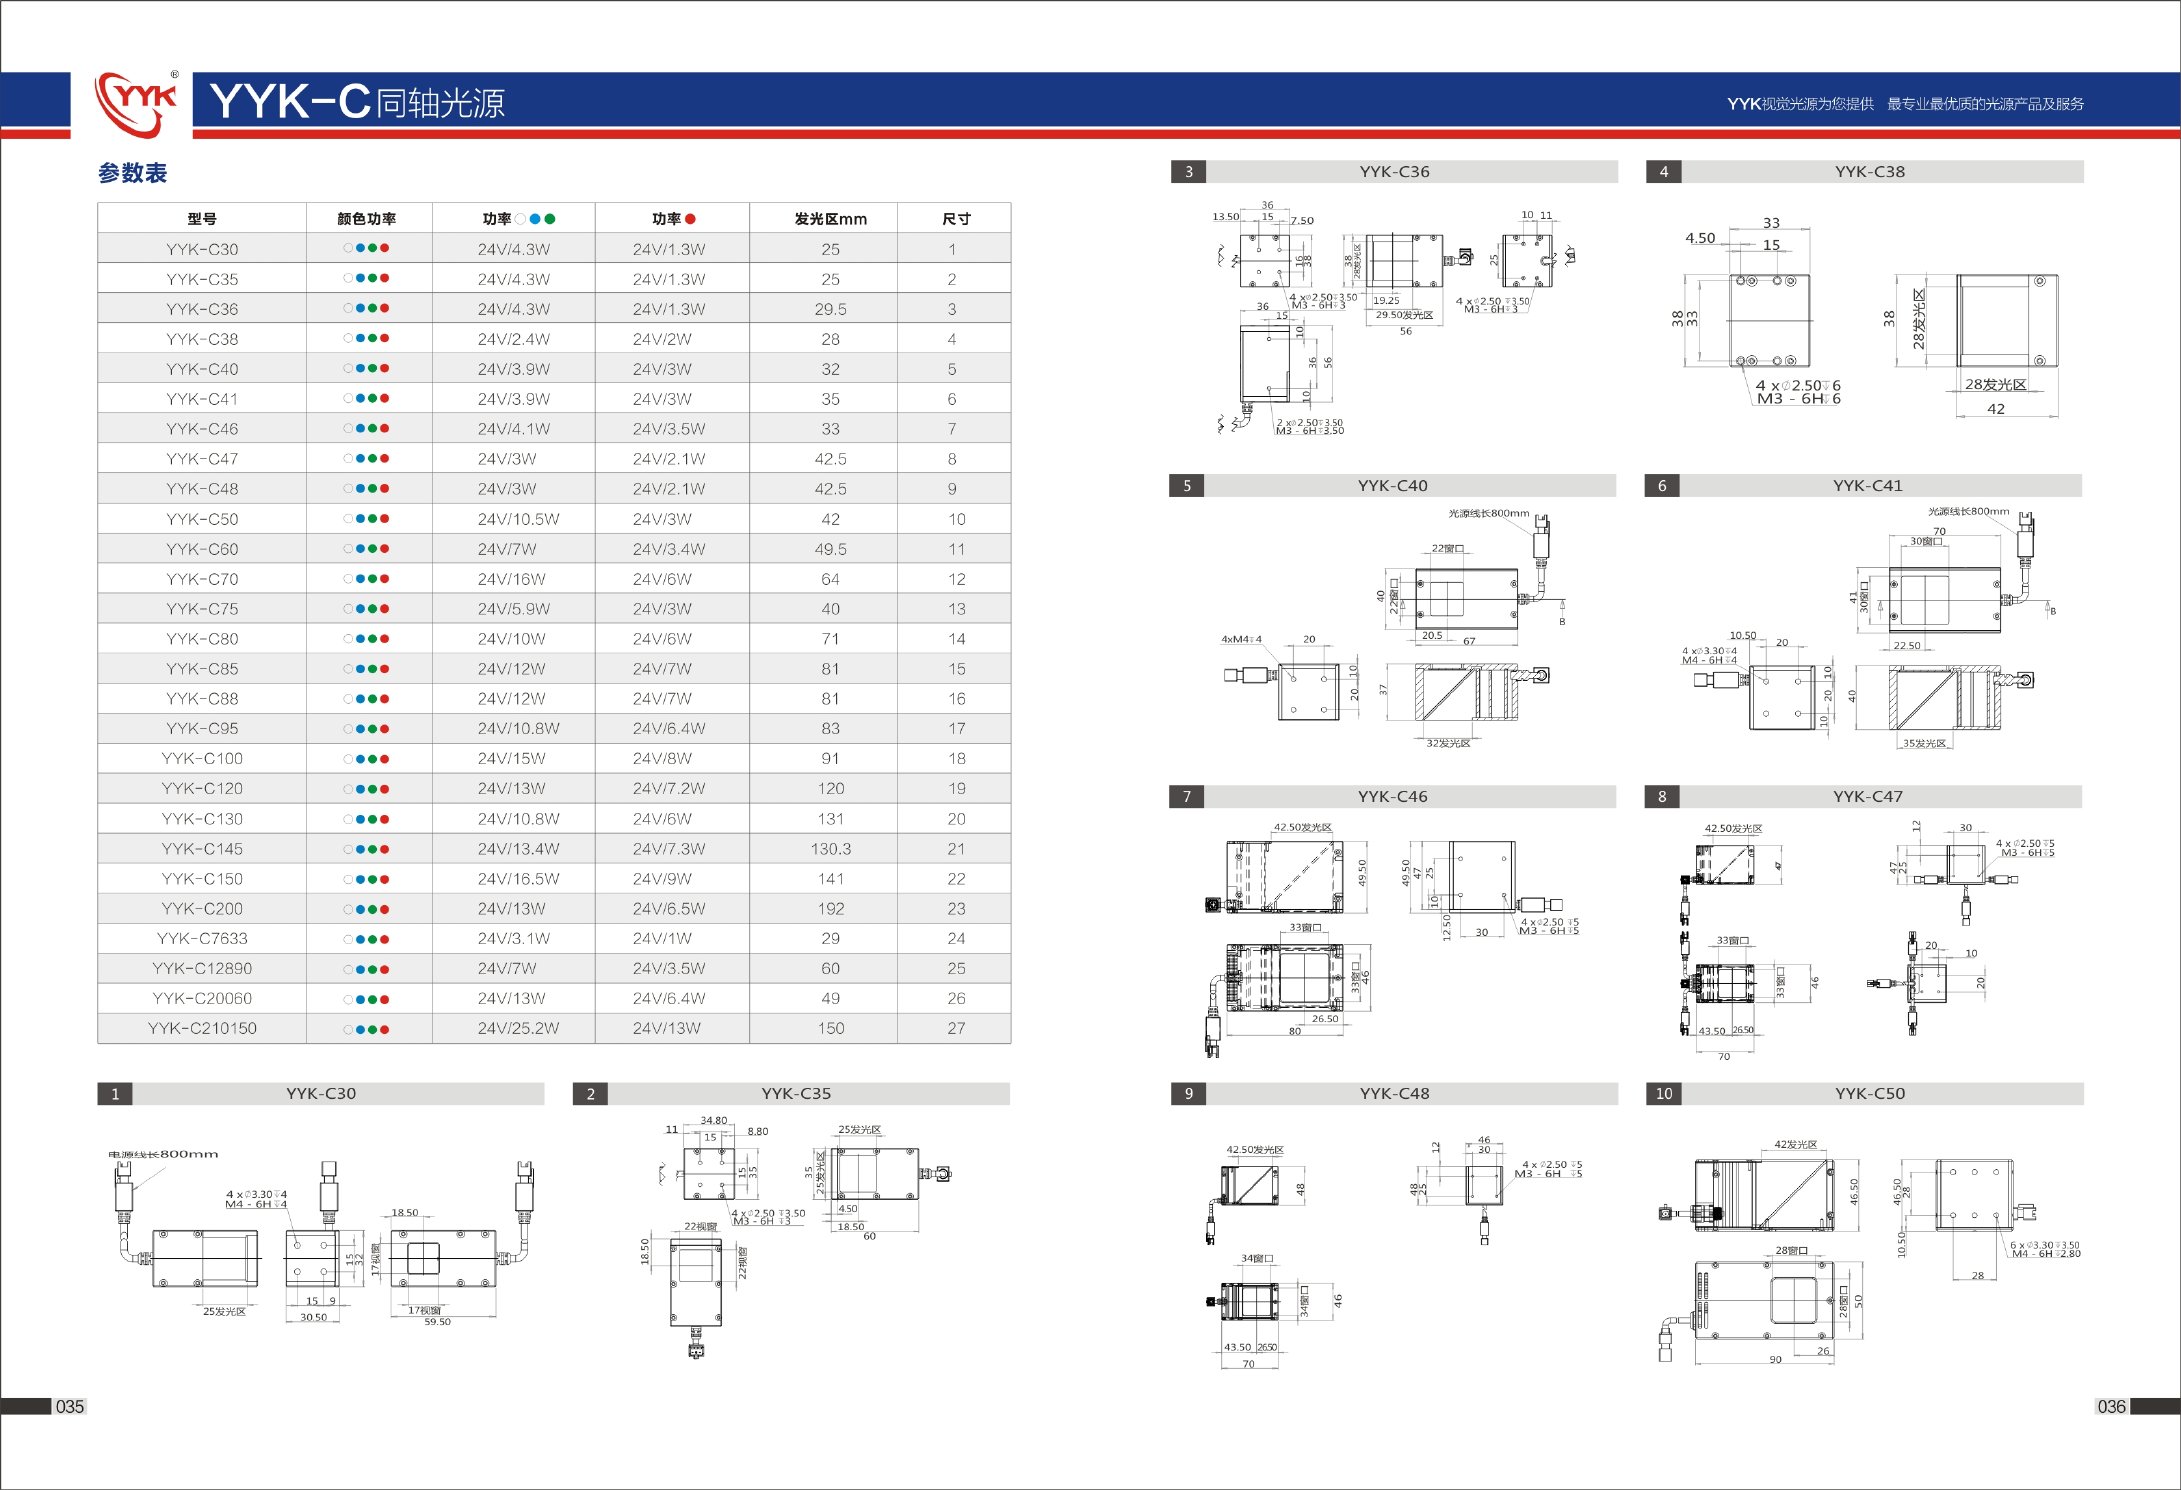The width and height of the screenshot is (2181, 1490).
Task: Click the YYK-C46 dimension drawing
Action: [1392, 938]
